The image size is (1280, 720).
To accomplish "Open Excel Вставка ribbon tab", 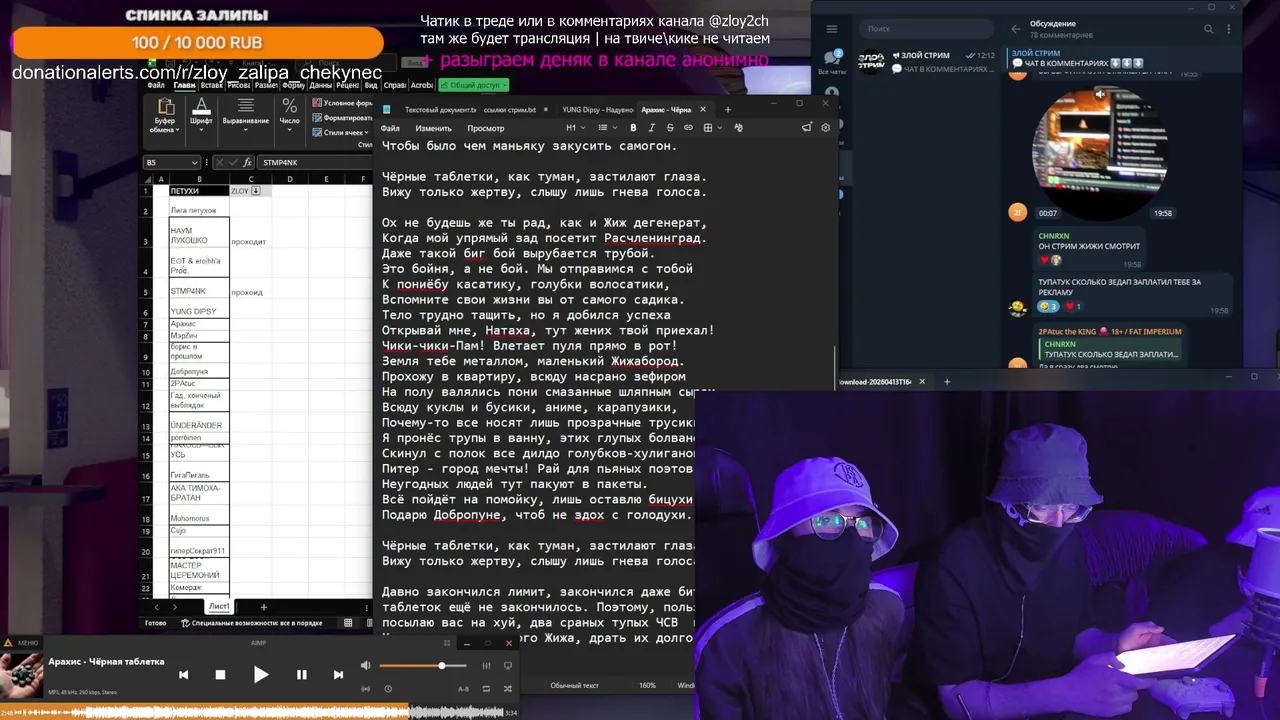I will pyautogui.click(x=211, y=85).
